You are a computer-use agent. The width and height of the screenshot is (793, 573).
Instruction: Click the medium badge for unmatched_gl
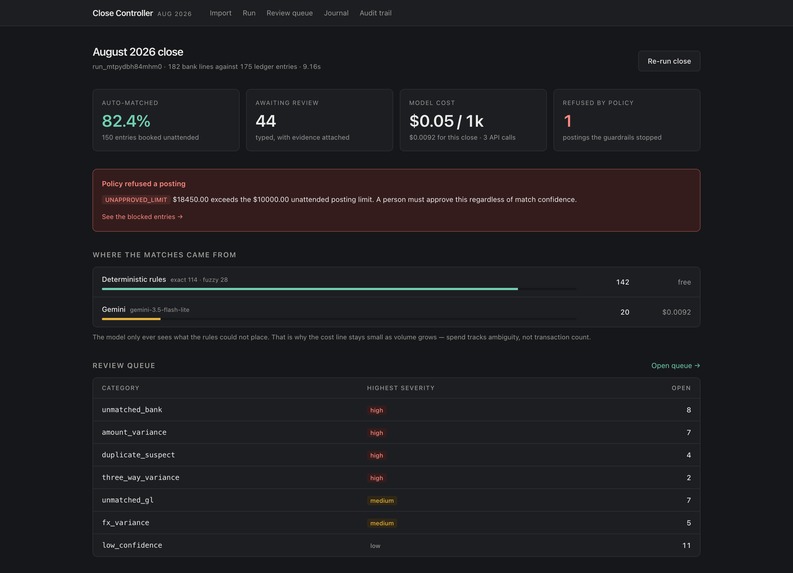382,501
